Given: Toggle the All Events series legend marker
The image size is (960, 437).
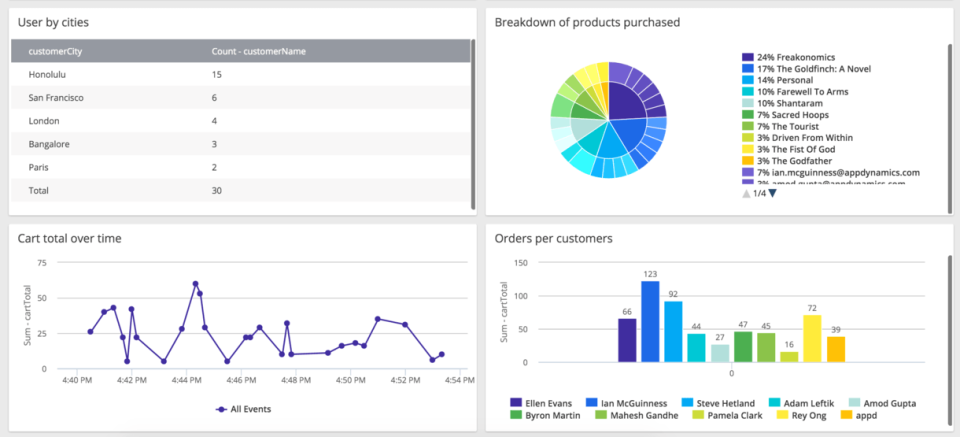Looking at the screenshot, I should 222,408.
